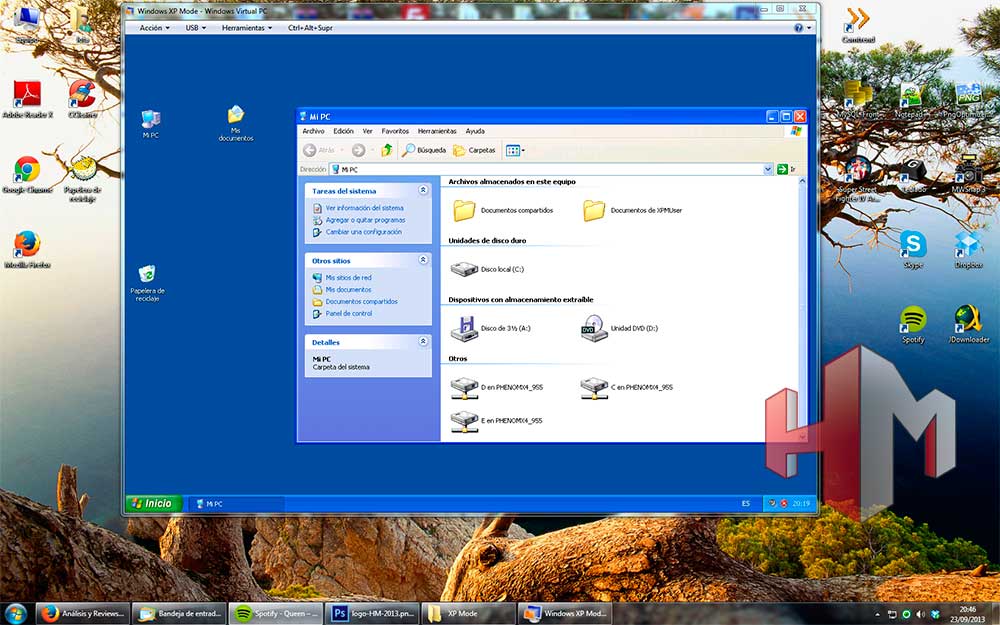
Task: Collapse the Otros sitios panel
Action: [x=422, y=260]
